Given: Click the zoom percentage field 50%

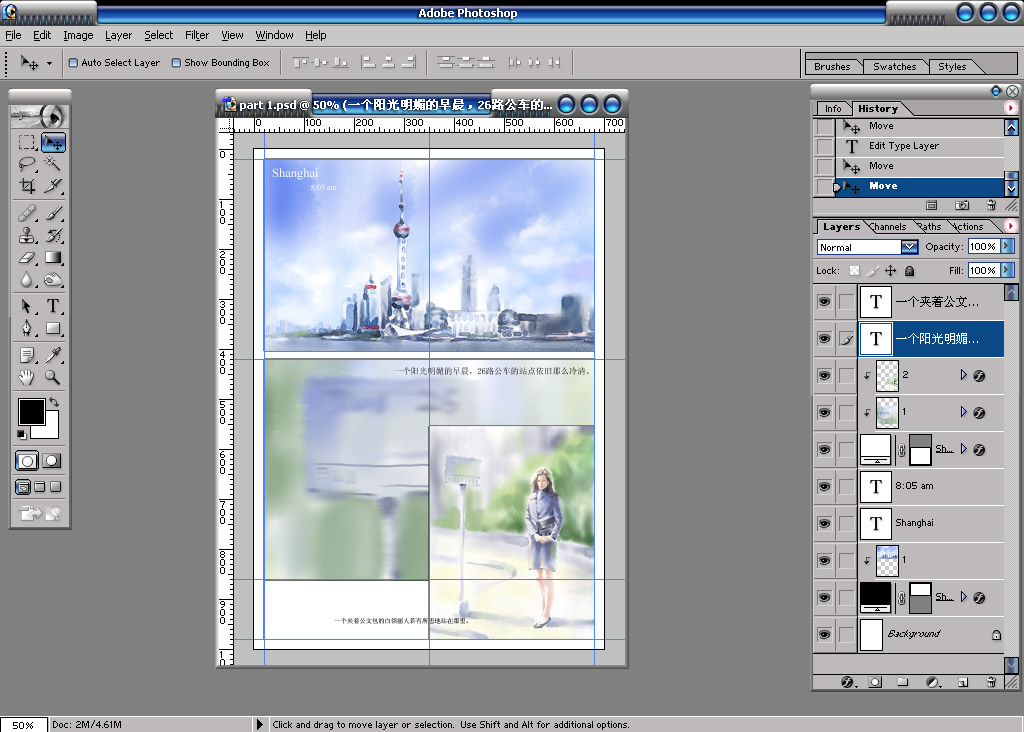Looking at the screenshot, I should tap(23, 725).
